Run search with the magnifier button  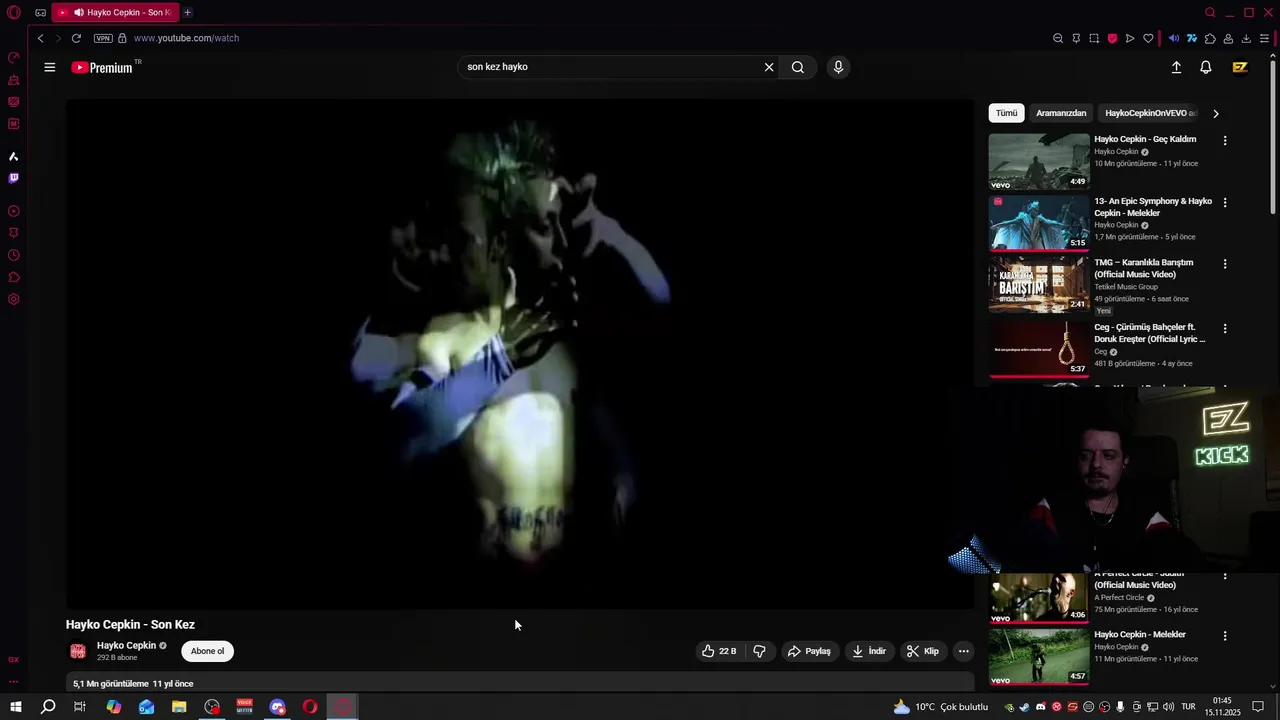coord(798,67)
